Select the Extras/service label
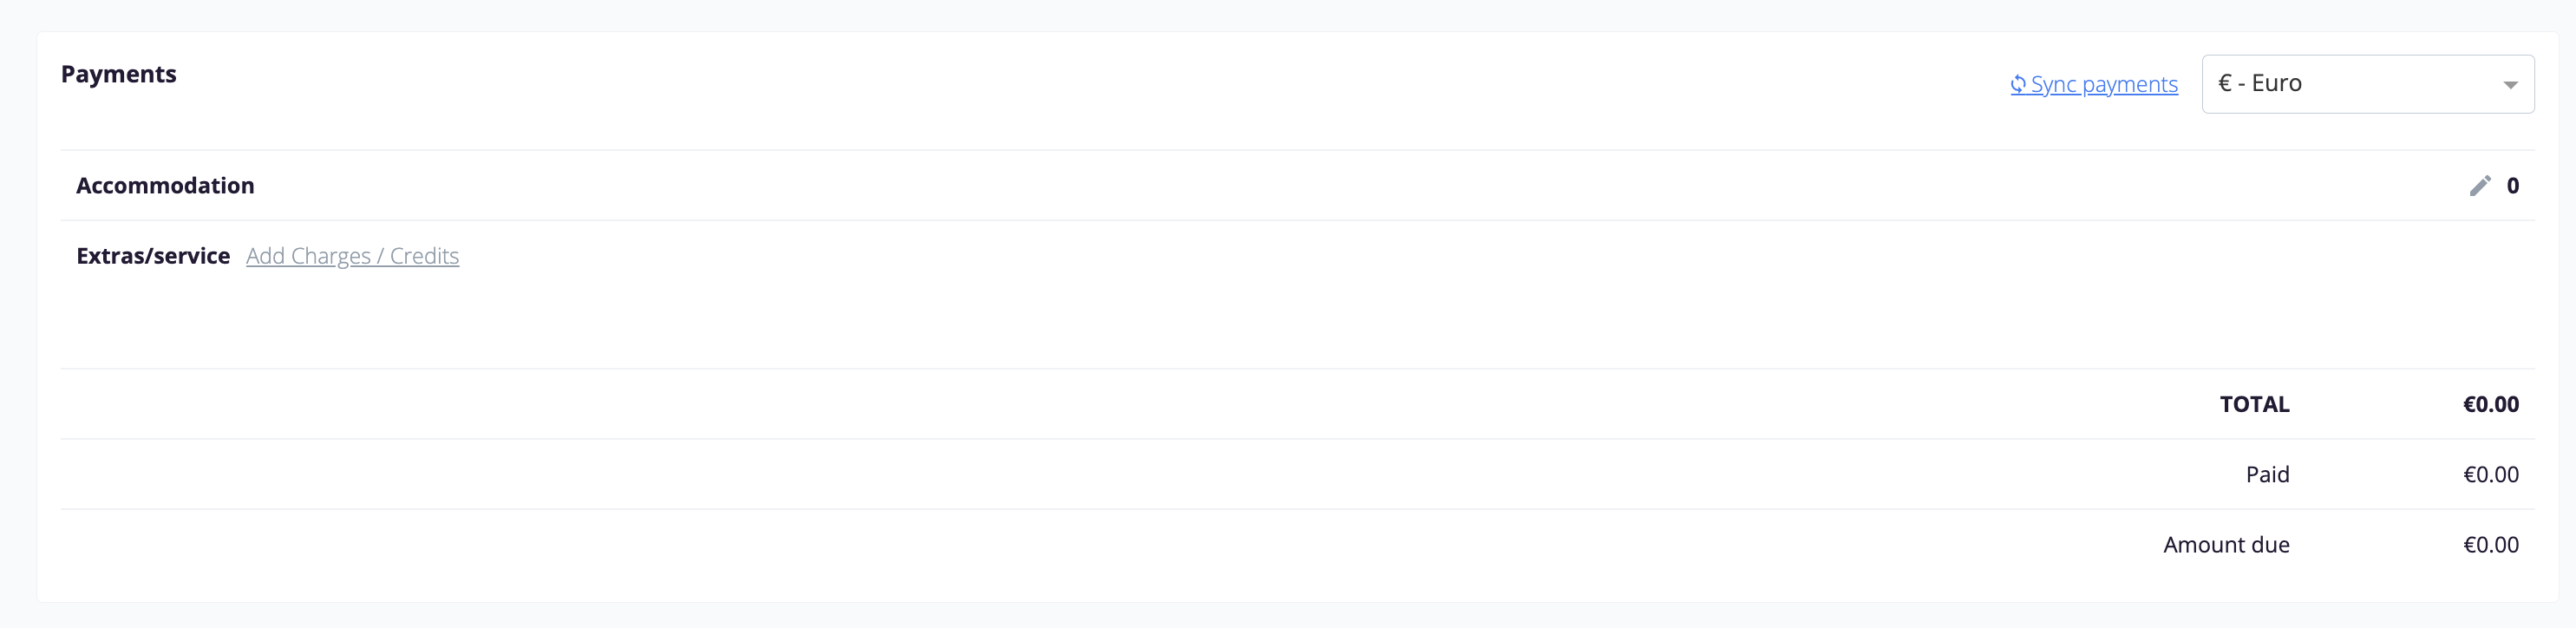This screenshot has height=628, width=2576. point(153,256)
